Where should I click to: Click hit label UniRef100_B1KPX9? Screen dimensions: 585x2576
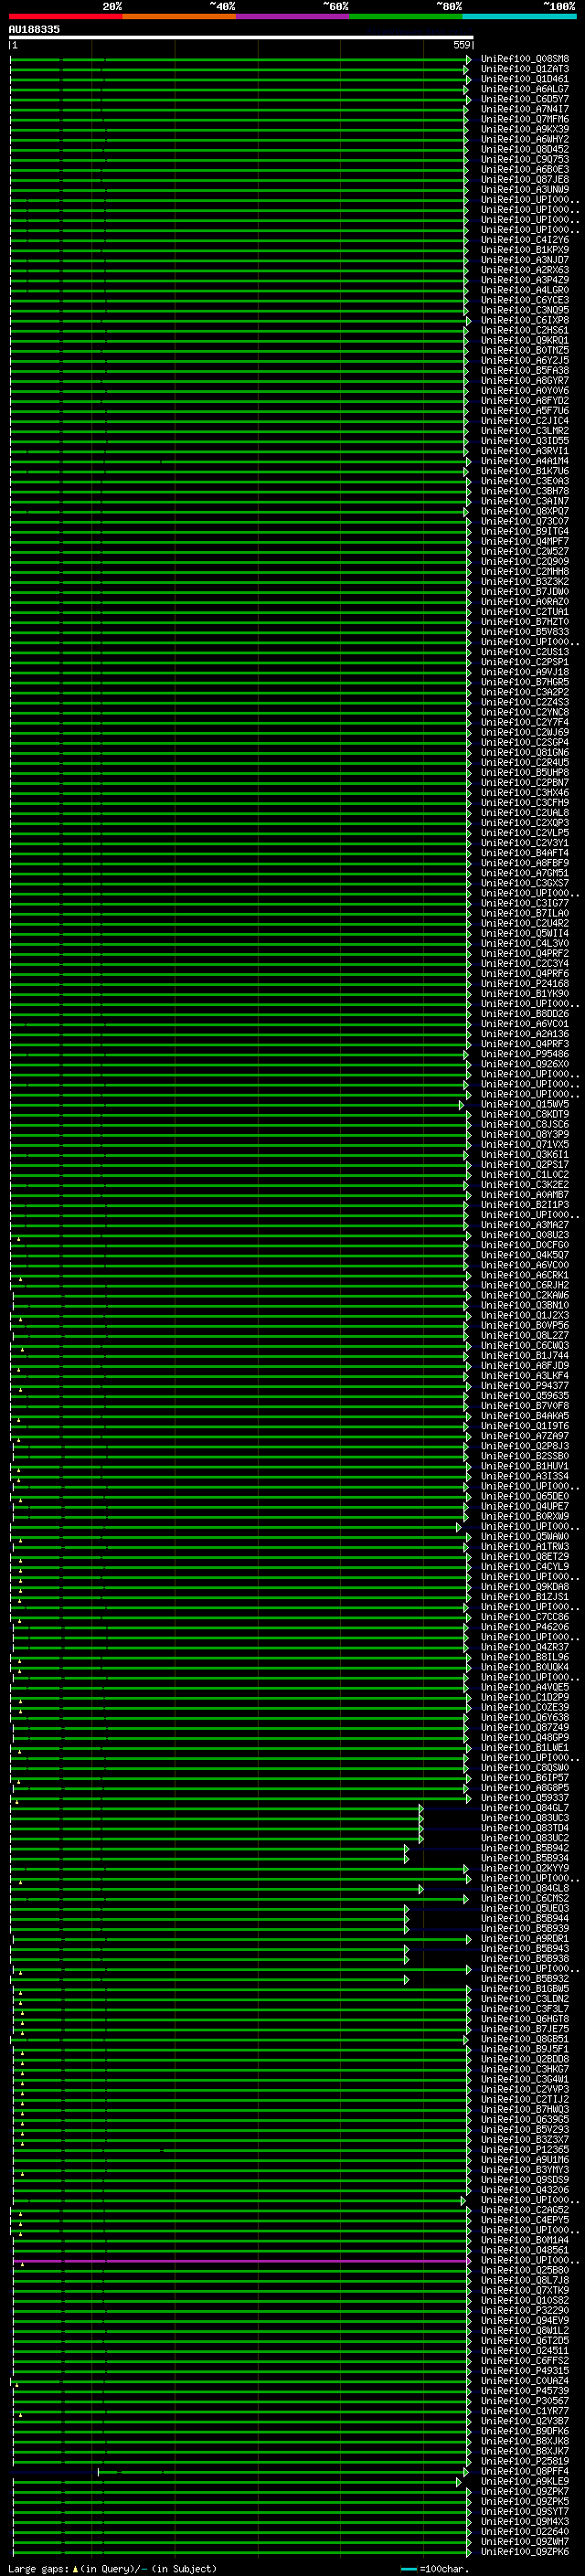525,250
